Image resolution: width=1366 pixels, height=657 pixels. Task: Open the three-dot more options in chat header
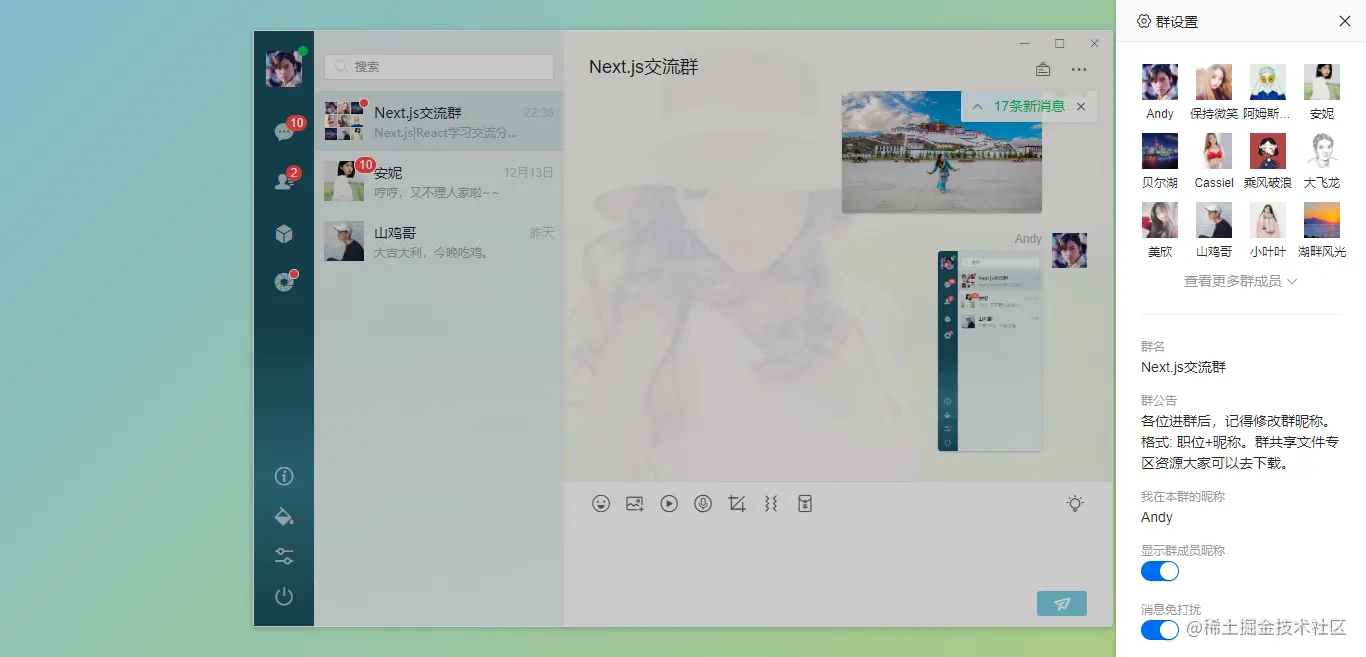pos(1079,70)
